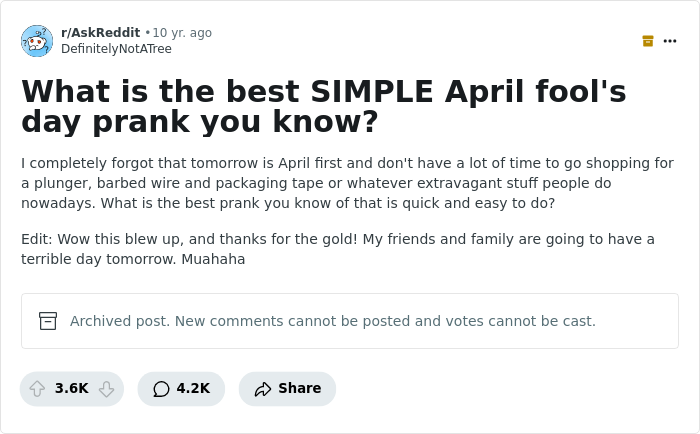Image resolution: width=700 pixels, height=434 pixels.
Task: Click the '10 yr. ago' timestamp
Action: [182, 33]
